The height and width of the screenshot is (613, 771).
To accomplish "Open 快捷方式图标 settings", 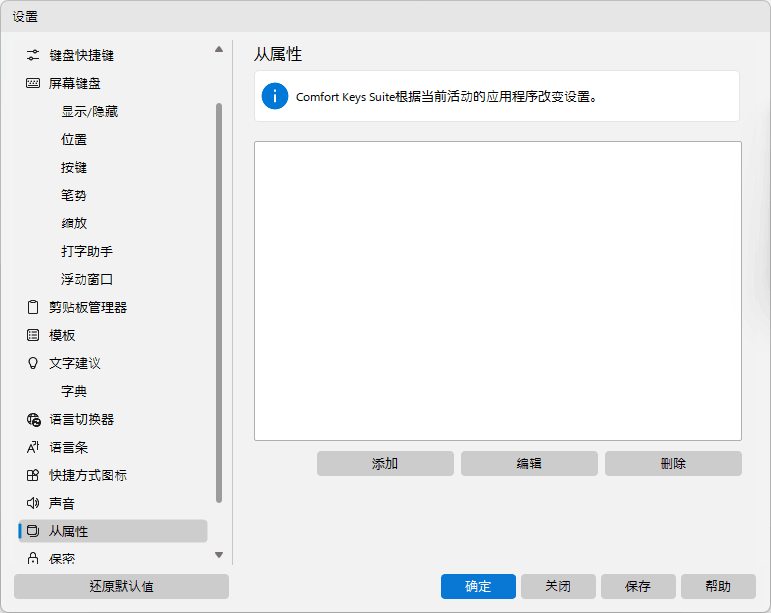I will coord(113,475).
